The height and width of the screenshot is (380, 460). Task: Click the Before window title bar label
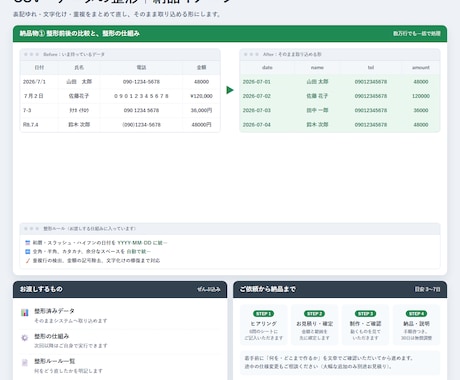click(x=74, y=54)
